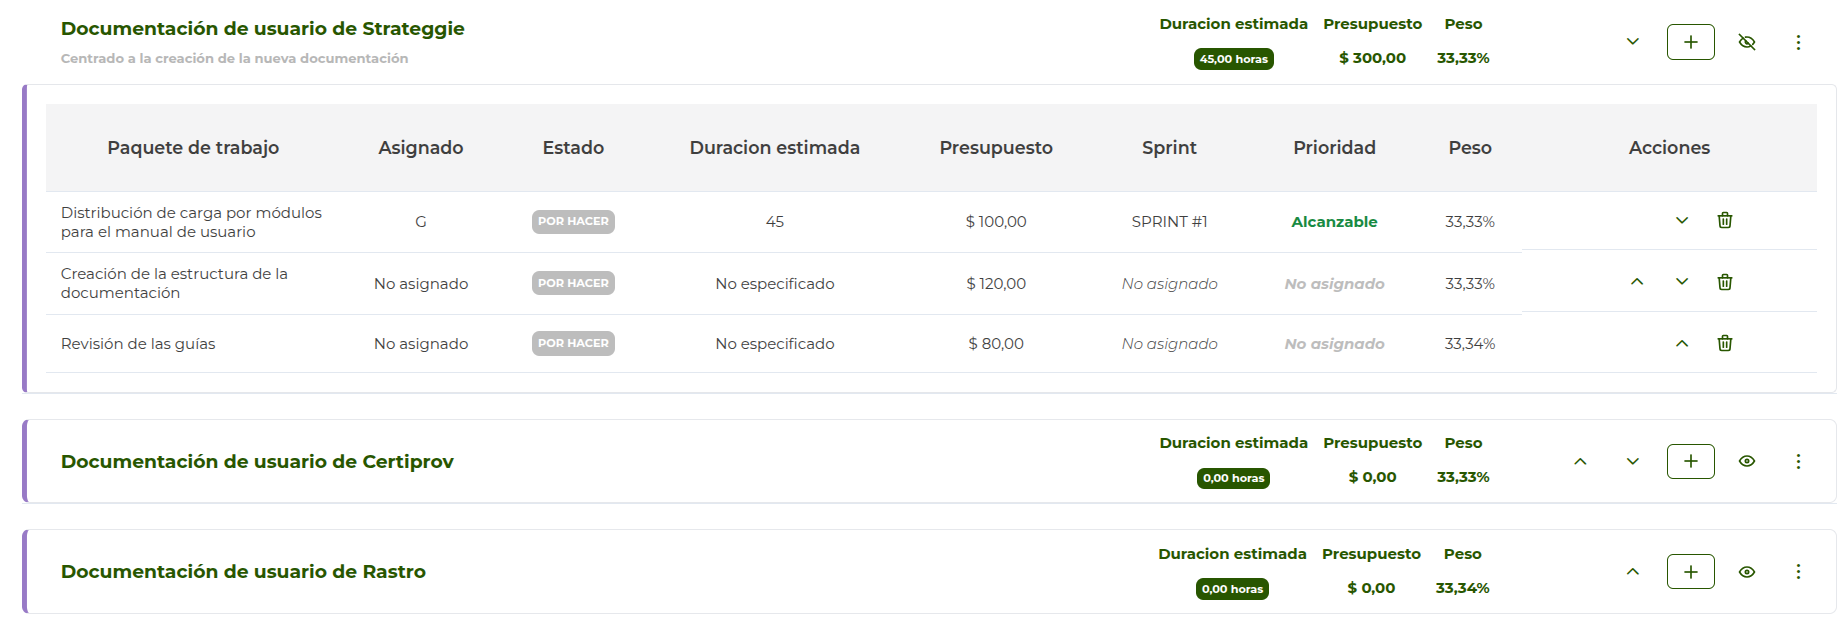Image resolution: width=1847 pixels, height=644 pixels.
Task: Add work package to Rastro documentation
Action: pos(1690,572)
